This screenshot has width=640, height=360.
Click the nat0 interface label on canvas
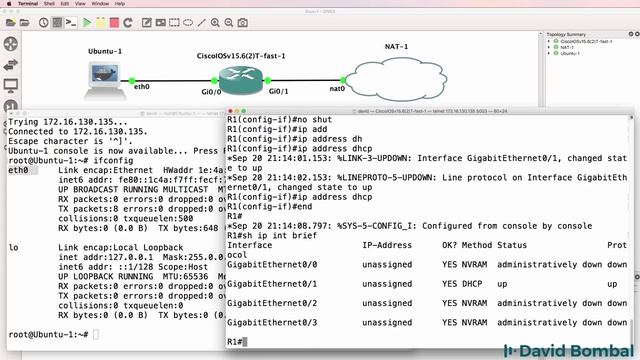pos(337,88)
